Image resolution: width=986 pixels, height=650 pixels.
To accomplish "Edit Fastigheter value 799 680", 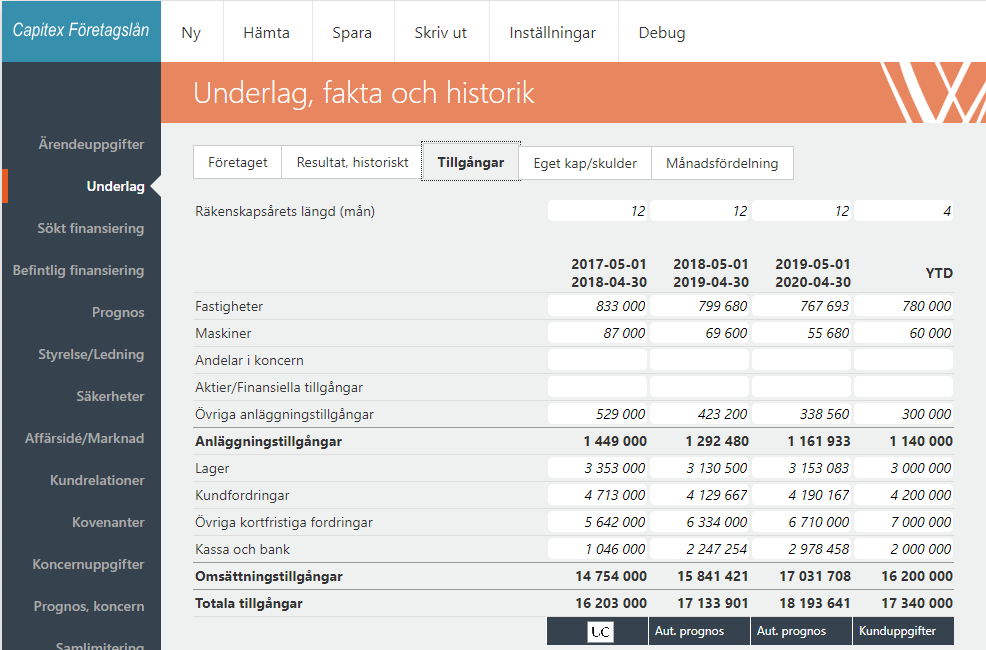I will 699,306.
